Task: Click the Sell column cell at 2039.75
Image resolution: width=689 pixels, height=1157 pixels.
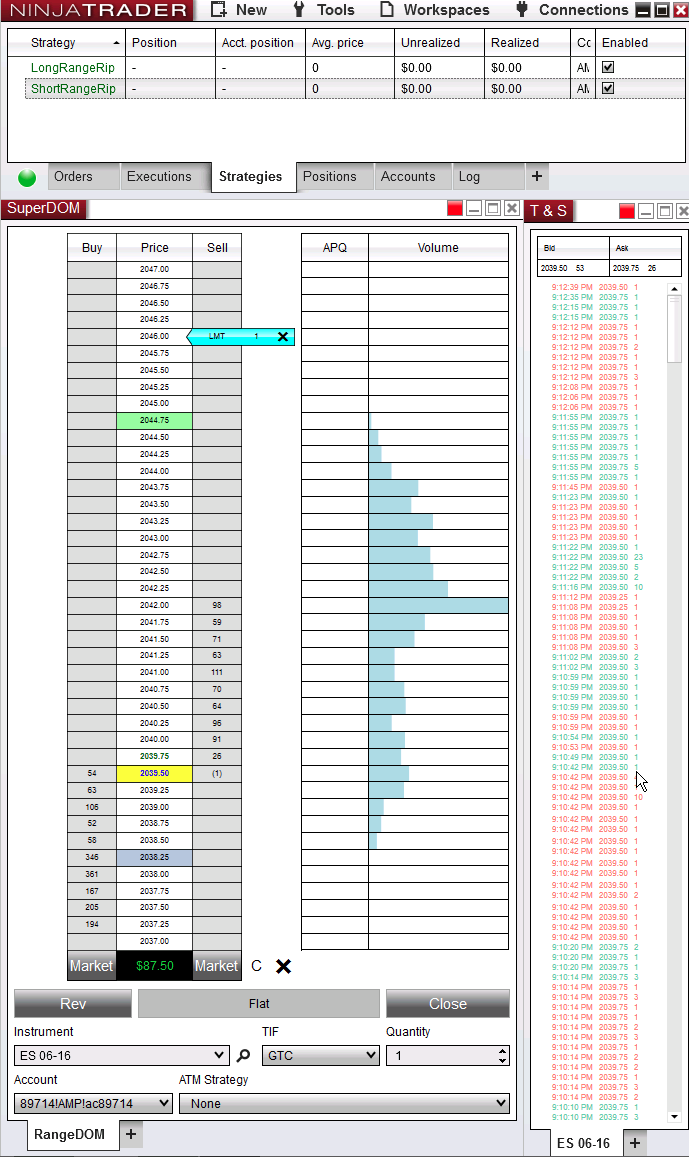Action: (x=217, y=756)
